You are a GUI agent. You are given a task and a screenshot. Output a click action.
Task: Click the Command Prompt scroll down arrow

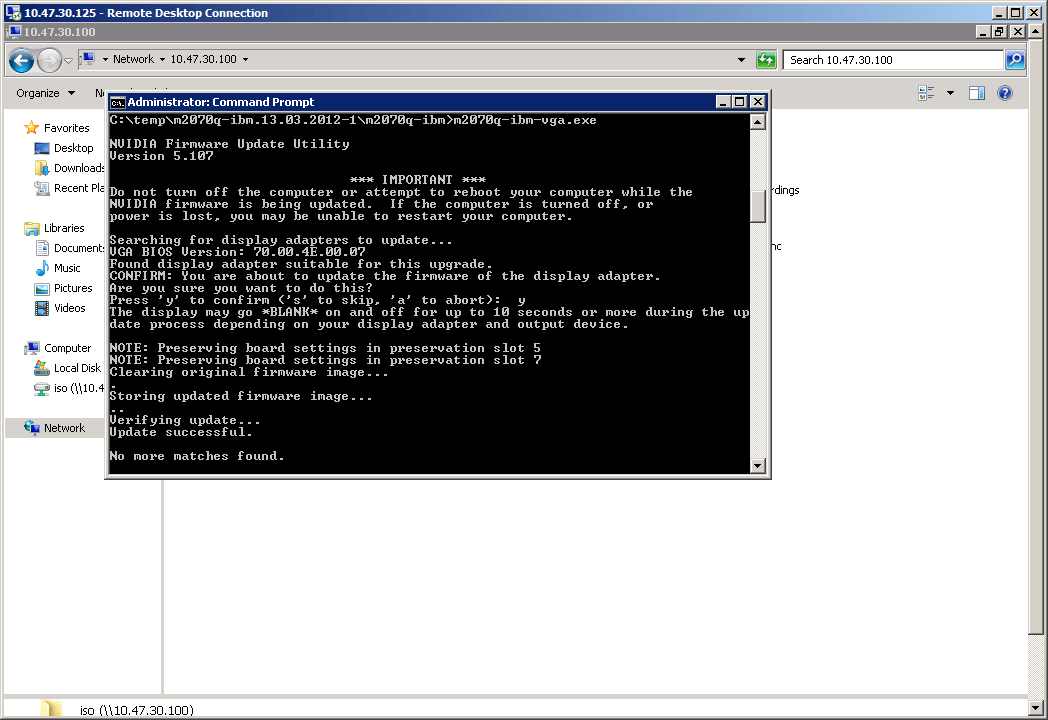click(757, 466)
